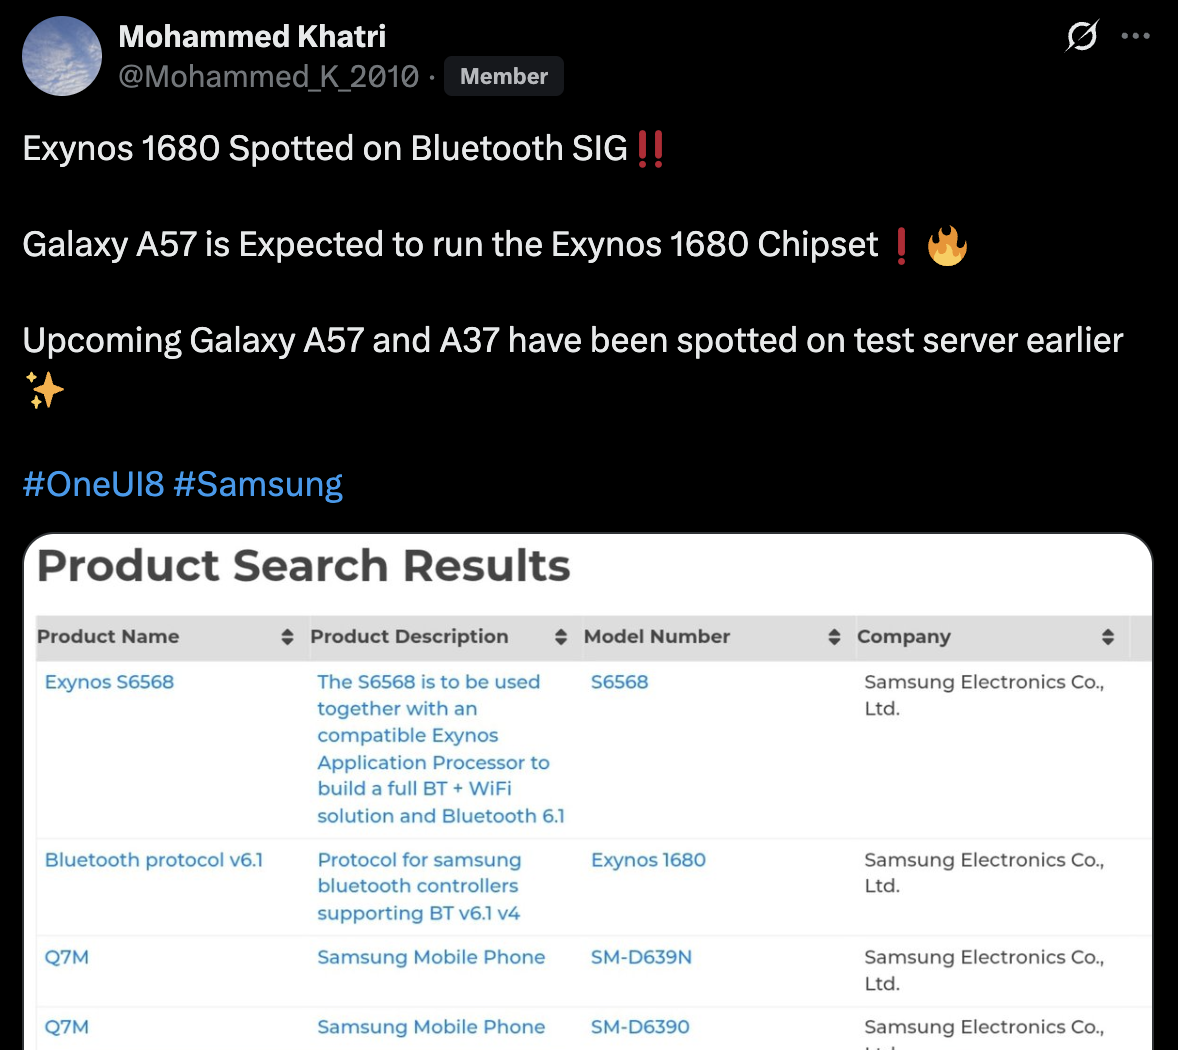Open the SM-D639N model link
This screenshot has width=1178, height=1050.
click(641, 957)
